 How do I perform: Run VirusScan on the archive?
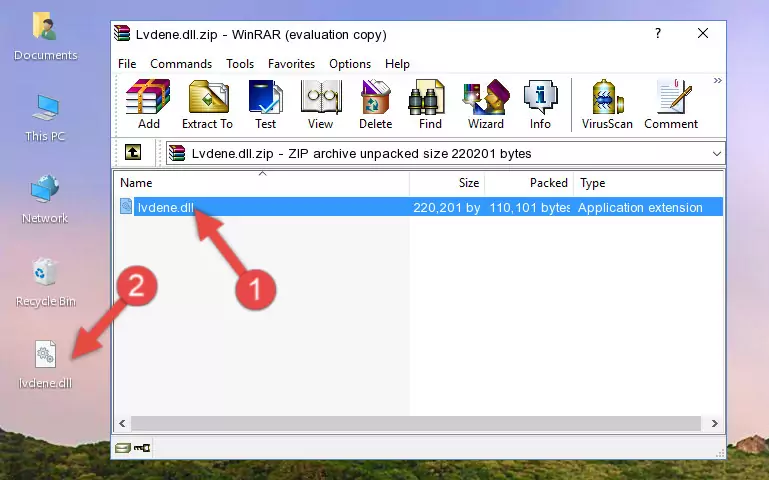[607, 104]
